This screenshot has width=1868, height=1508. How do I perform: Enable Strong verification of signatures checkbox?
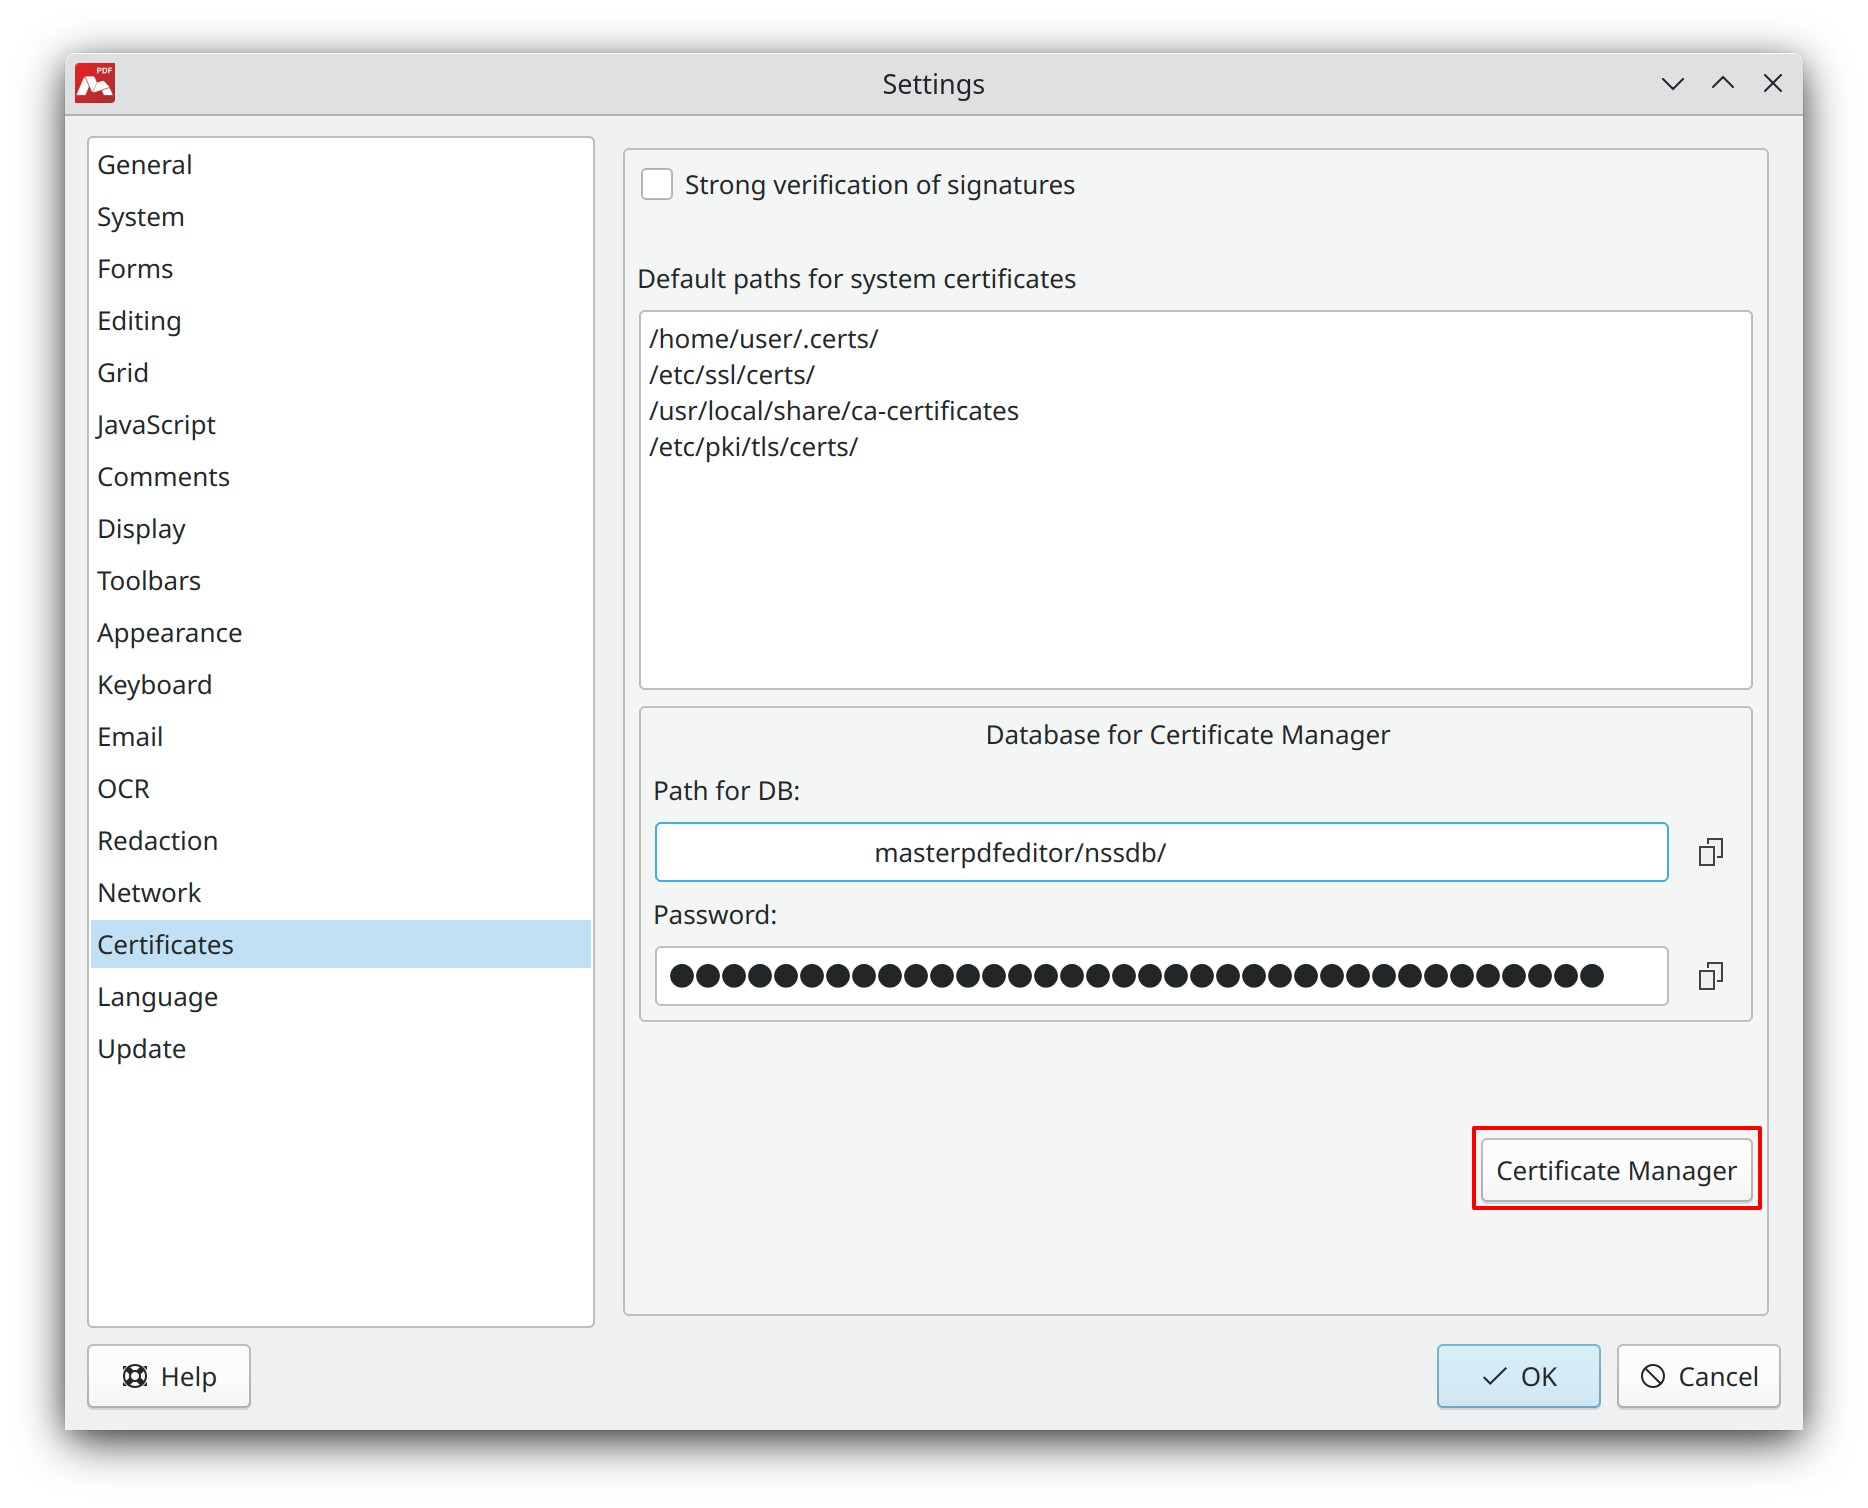[x=657, y=185]
